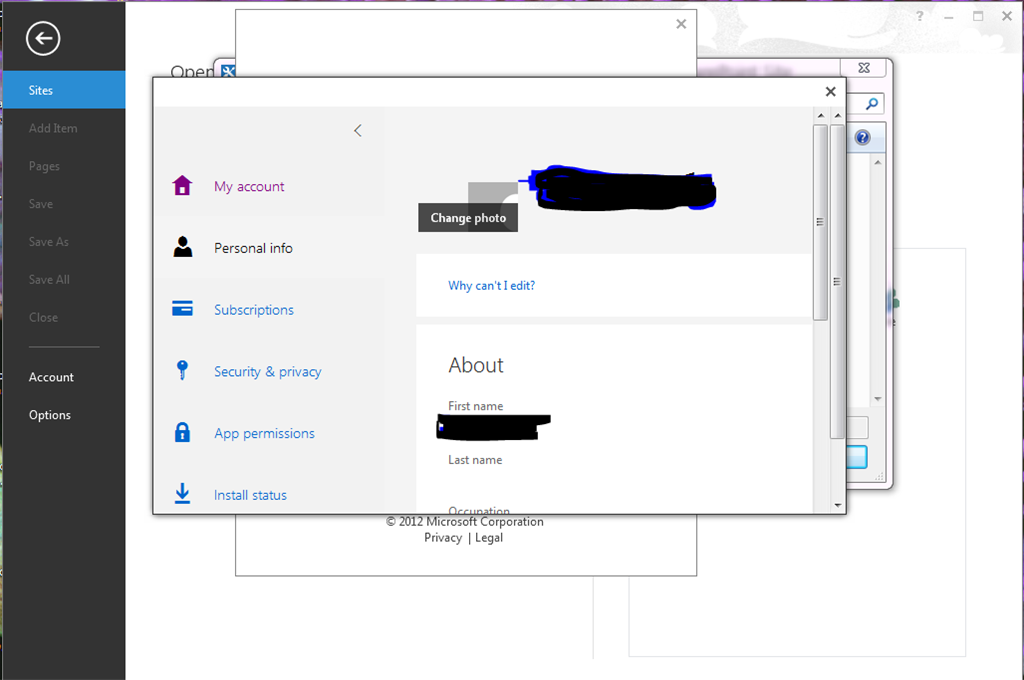
Task: Select the Personal info section
Action: (x=253, y=248)
